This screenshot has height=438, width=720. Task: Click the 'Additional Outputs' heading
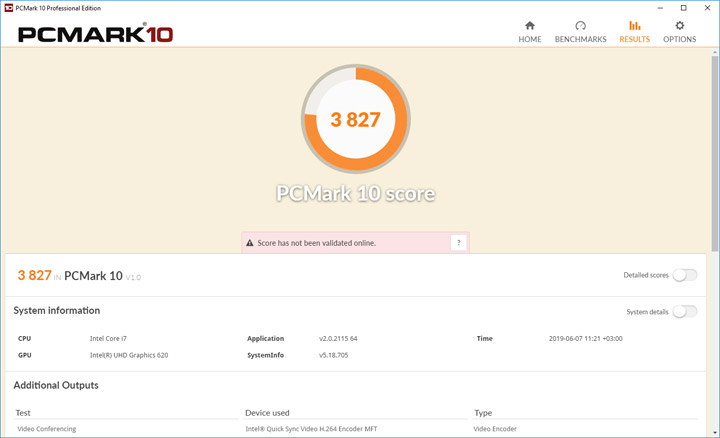(56, 385)
